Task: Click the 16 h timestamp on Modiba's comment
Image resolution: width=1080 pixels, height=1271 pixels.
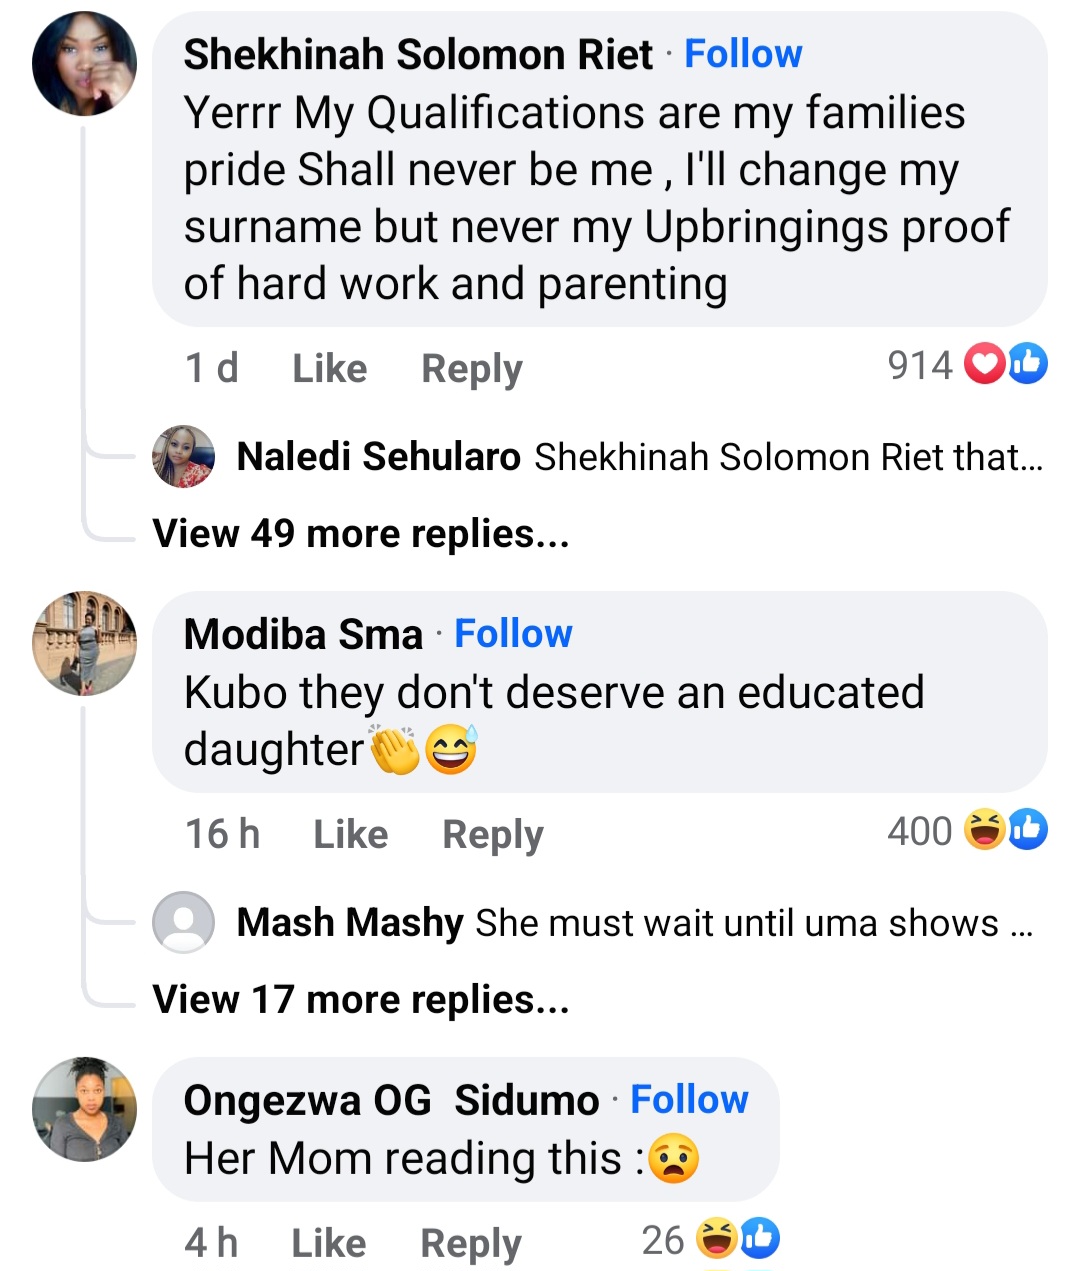Action: click(x=222, y=832)
